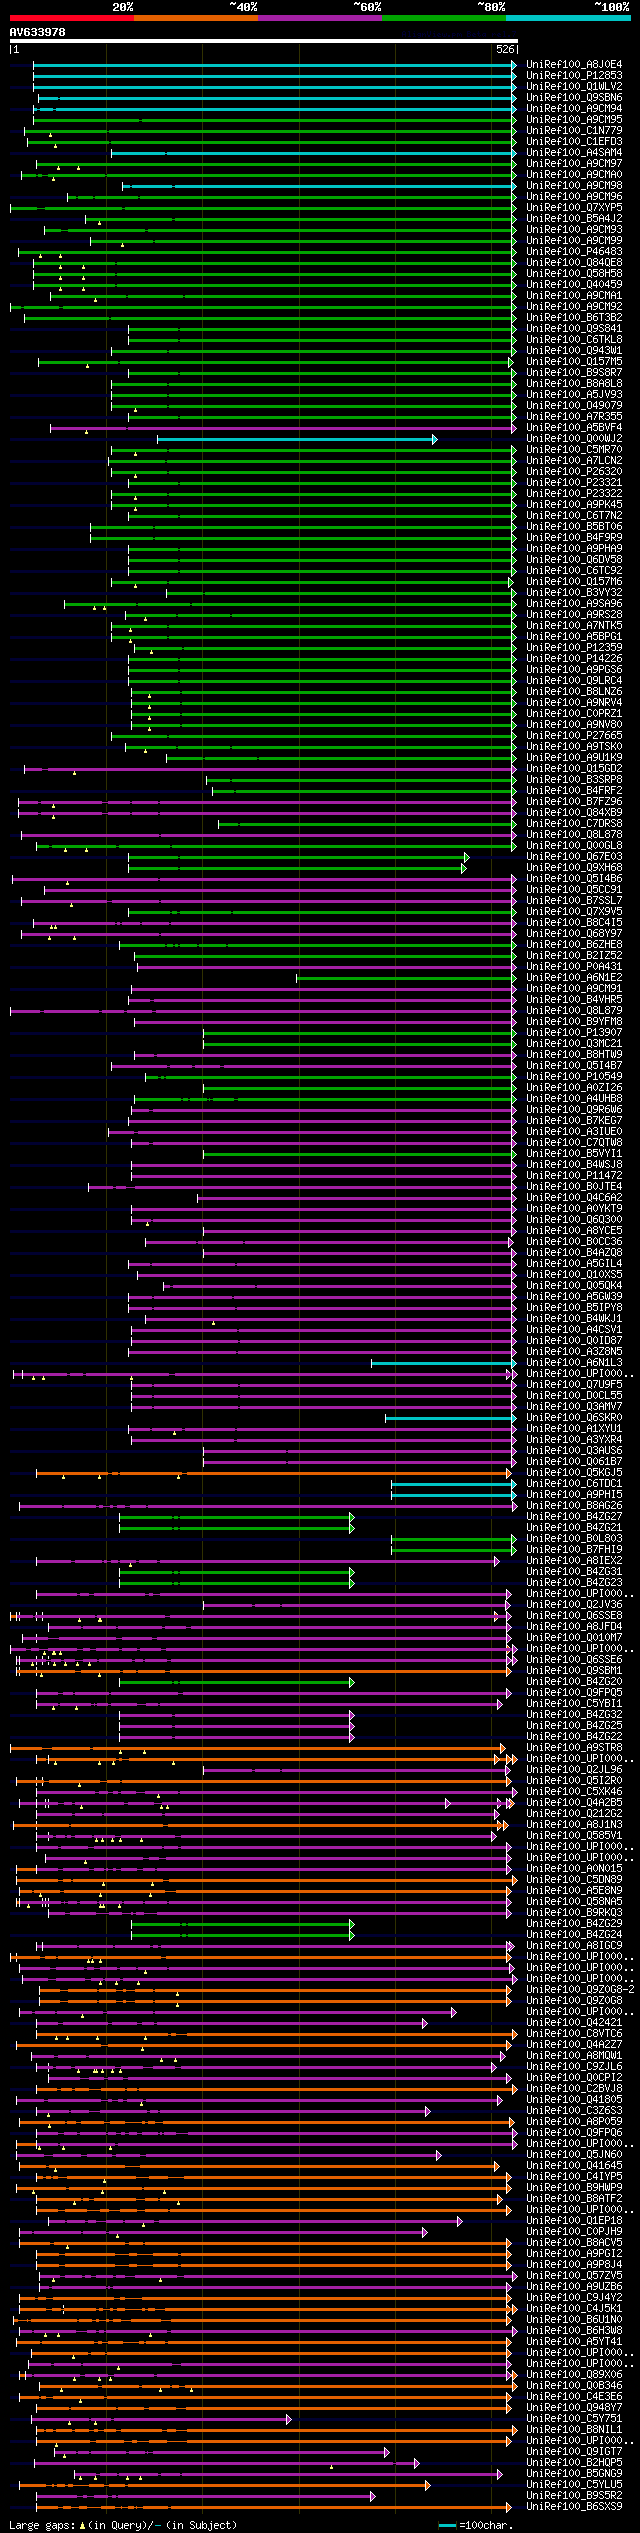
Task: Select hit label UniRef100_A4SAM4
Action: click(574, 153)
